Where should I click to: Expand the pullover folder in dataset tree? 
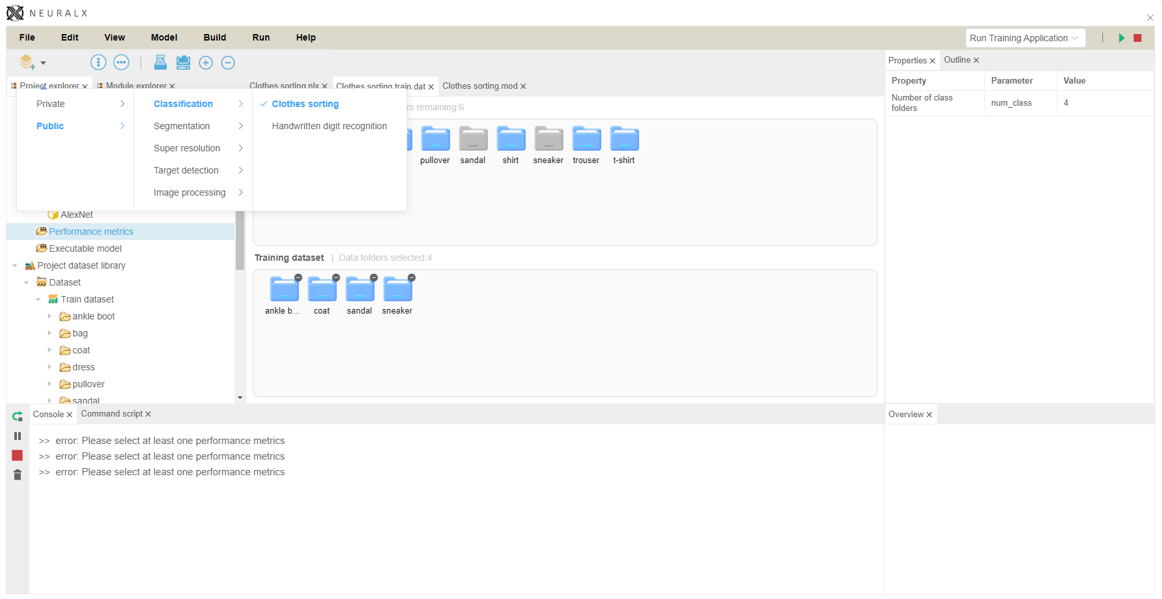pos(50,384)
